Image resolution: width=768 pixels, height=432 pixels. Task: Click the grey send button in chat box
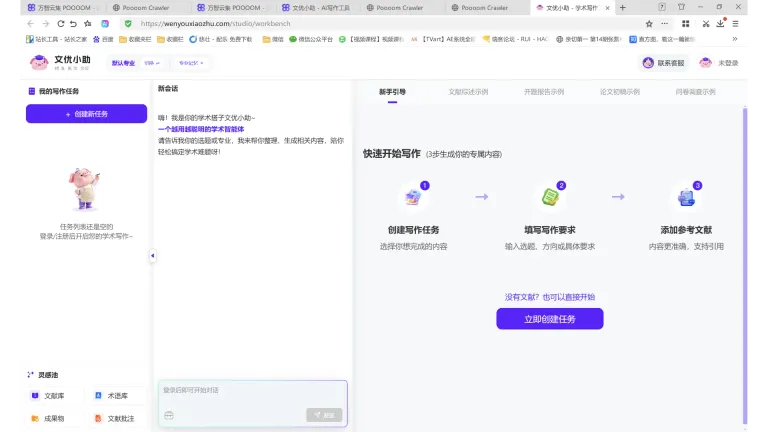324,415
